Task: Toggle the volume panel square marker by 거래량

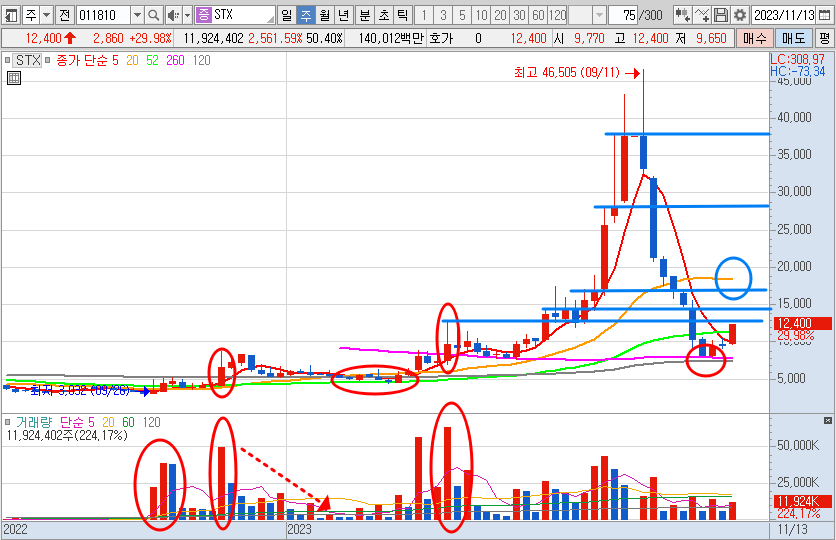Action: pos(7,422)
